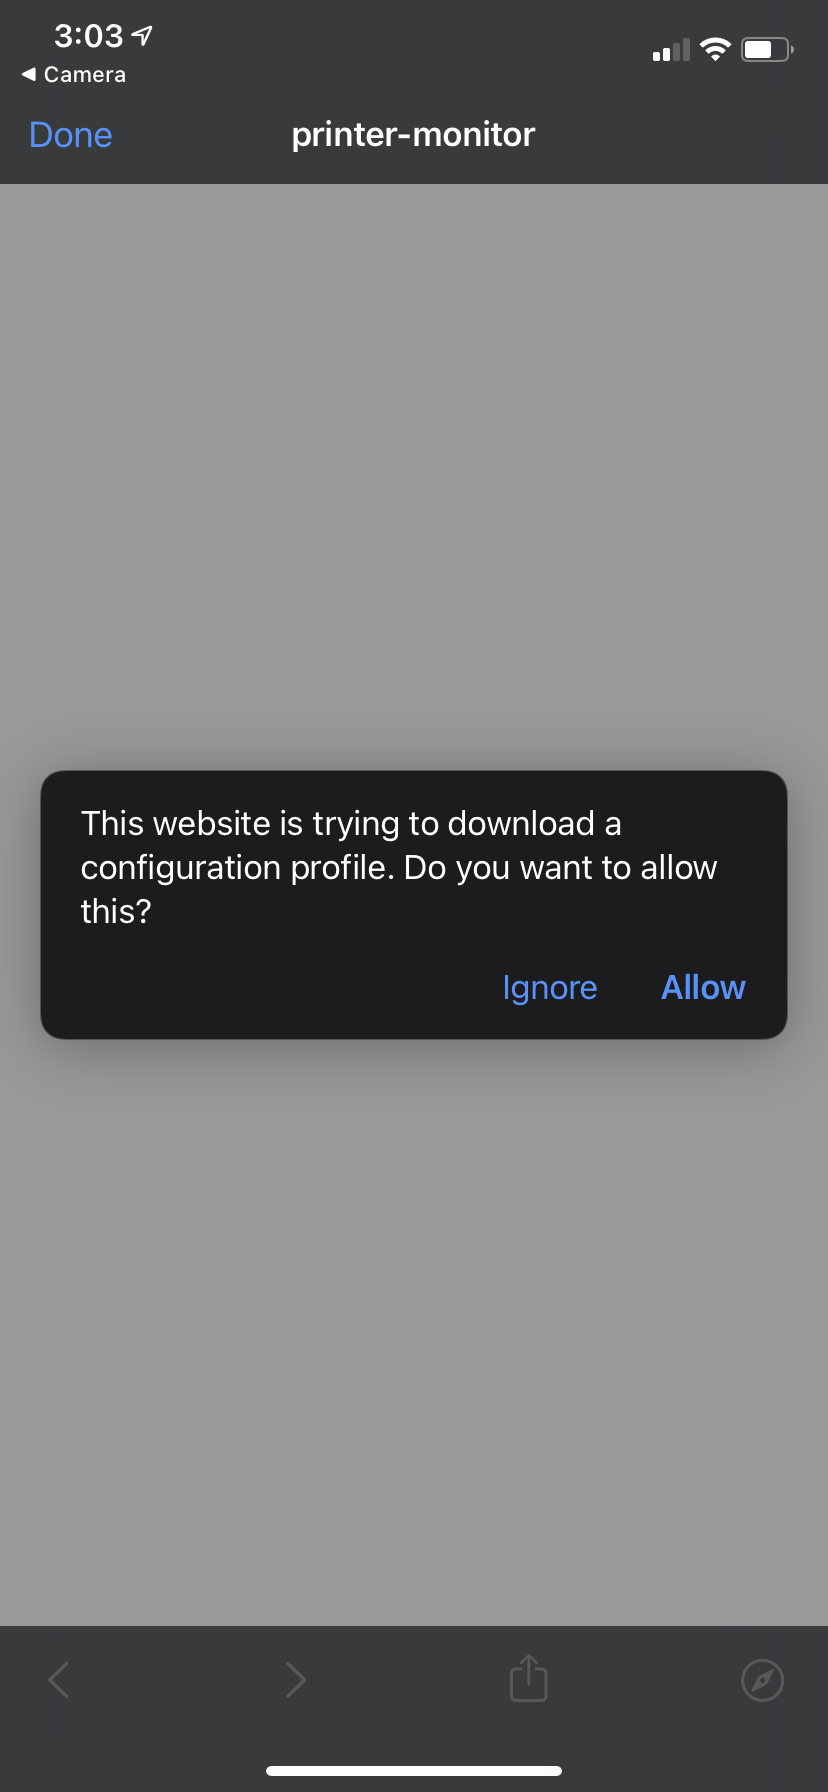Tap the Wi-Fi status icon
Image resolution: width=828 pixels, height=1792 pixels.
715,49
